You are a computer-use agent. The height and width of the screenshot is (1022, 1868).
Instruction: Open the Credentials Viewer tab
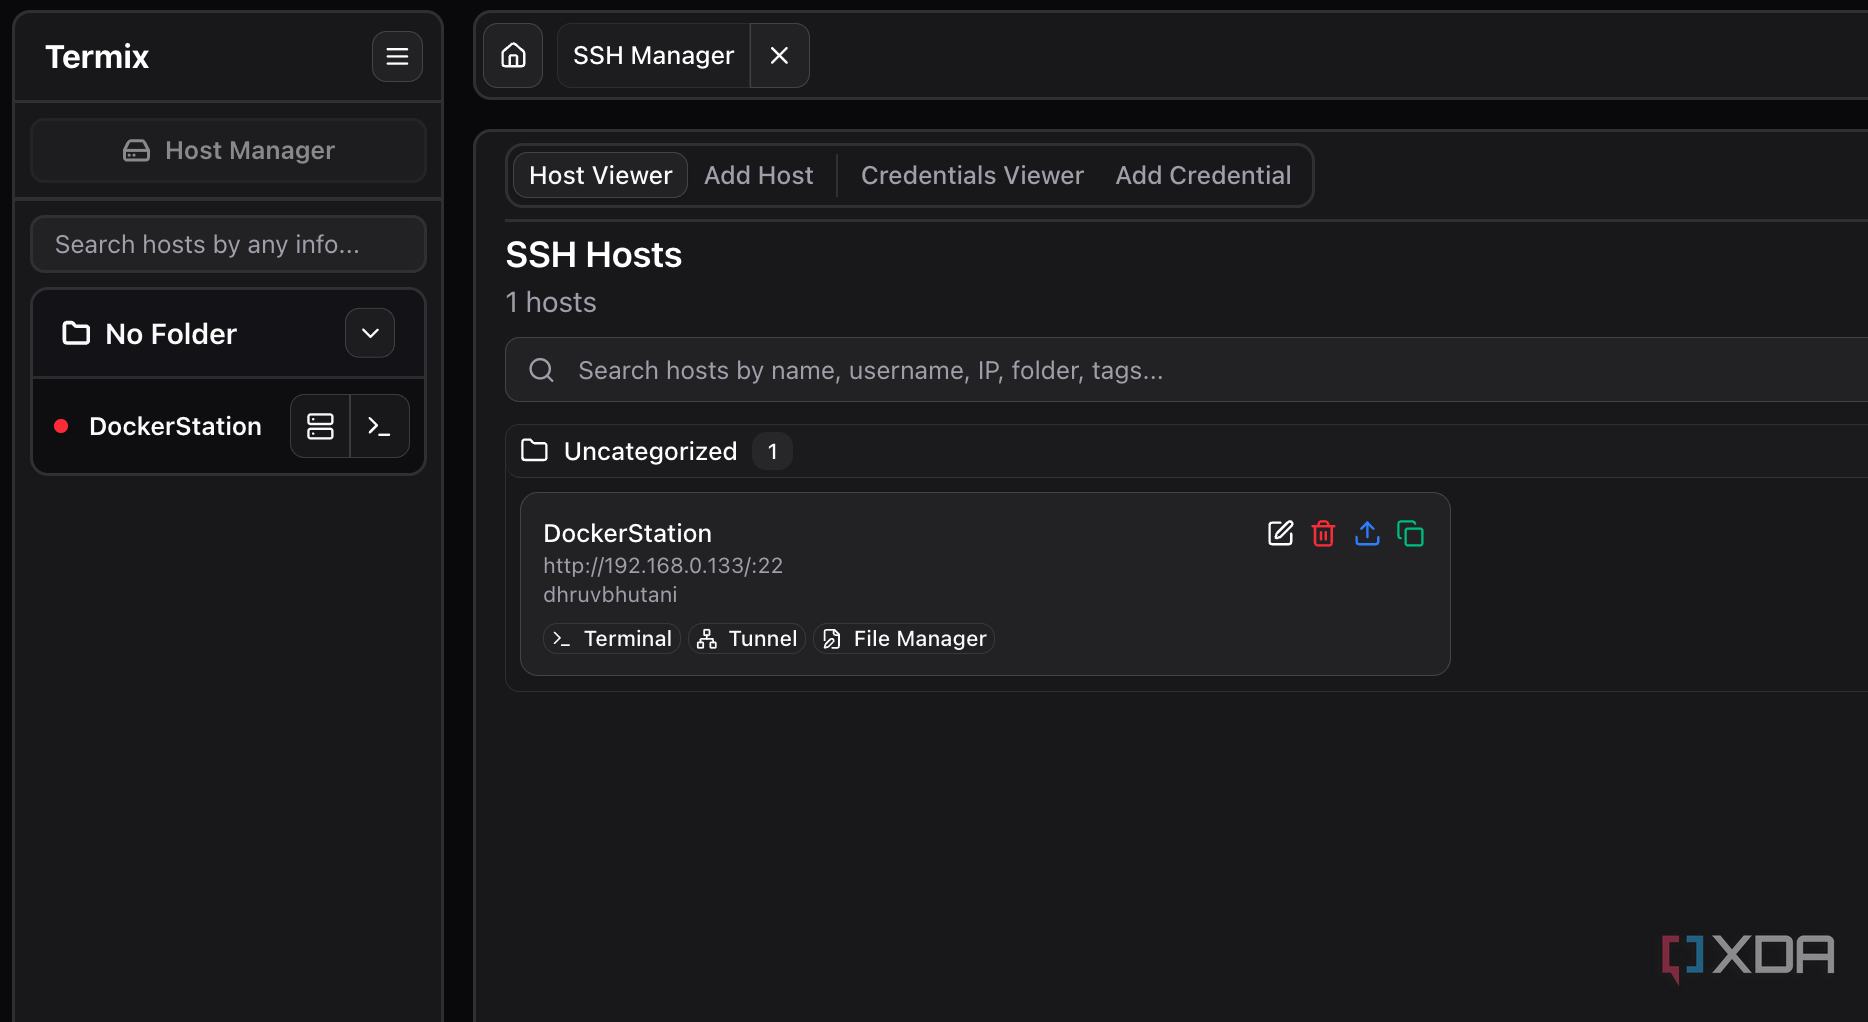coord(972,175)
